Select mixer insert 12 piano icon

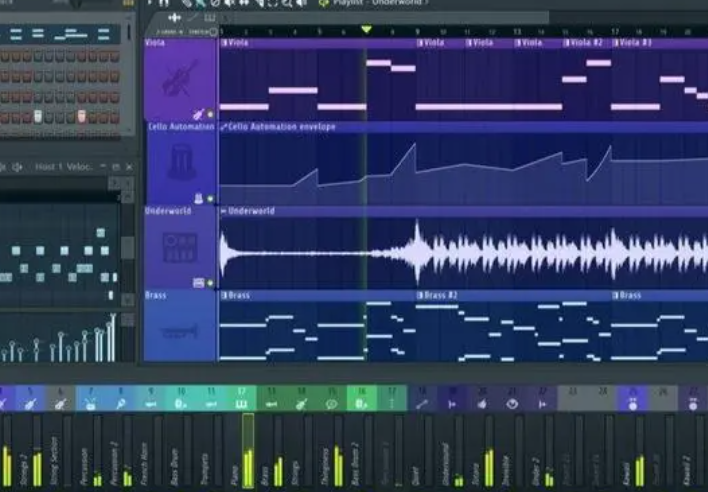click(x=241, y=404)
